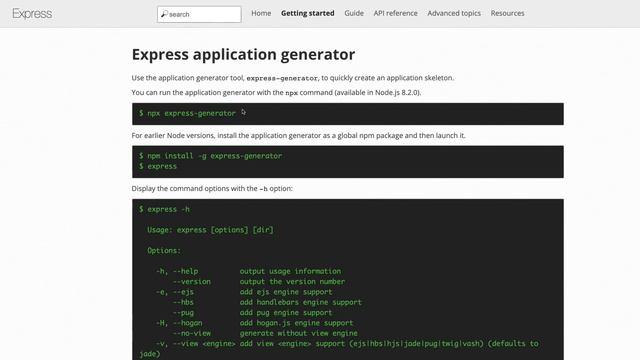
Task: Click the inline express-generator code text
Action: click(x=282, y=78)
